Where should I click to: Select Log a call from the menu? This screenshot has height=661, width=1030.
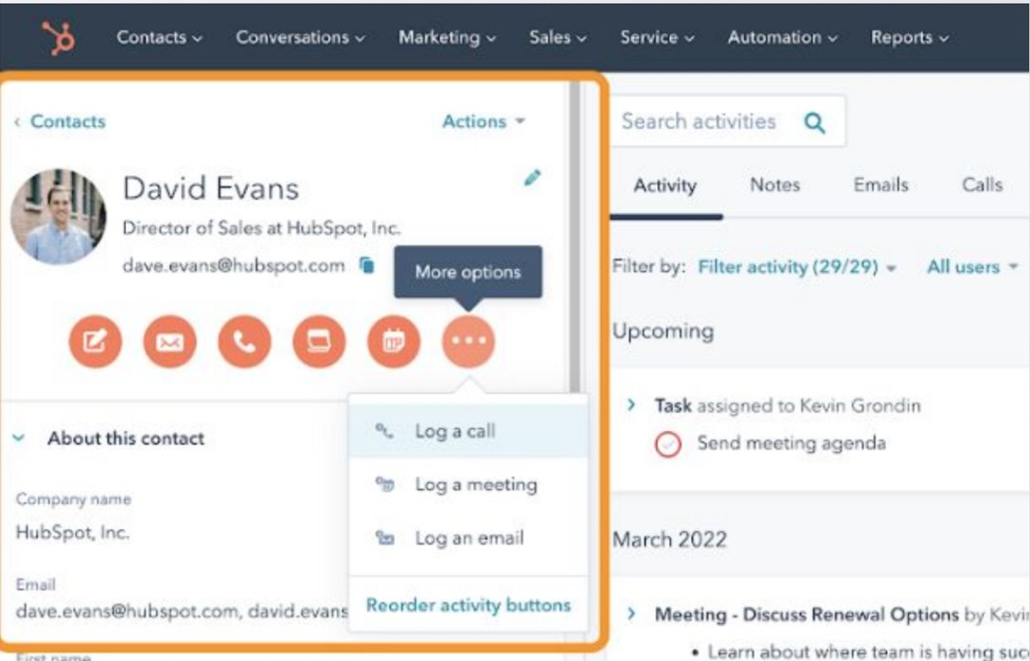468,431
